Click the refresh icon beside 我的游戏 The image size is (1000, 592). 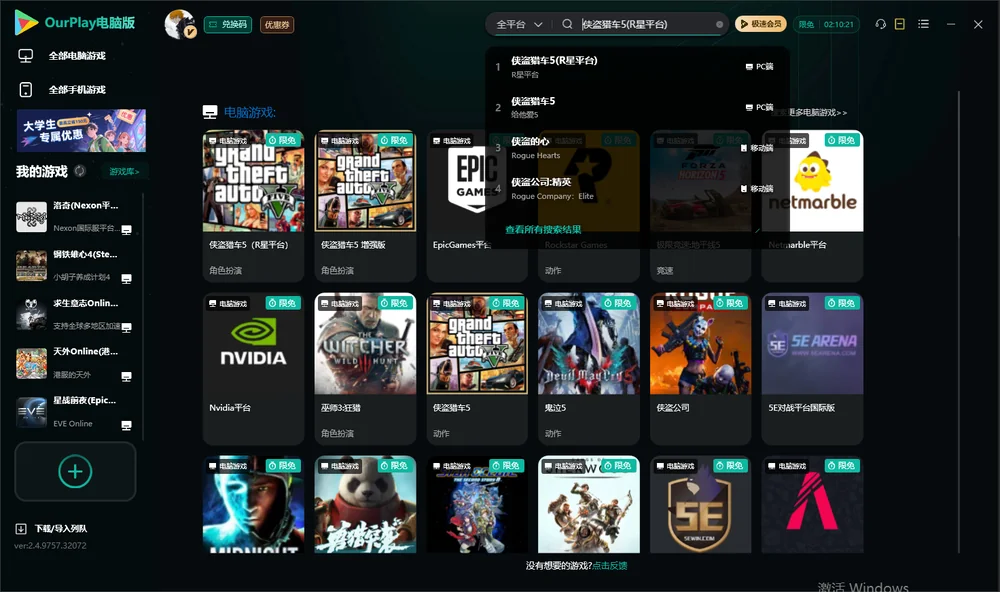(80, 171)
